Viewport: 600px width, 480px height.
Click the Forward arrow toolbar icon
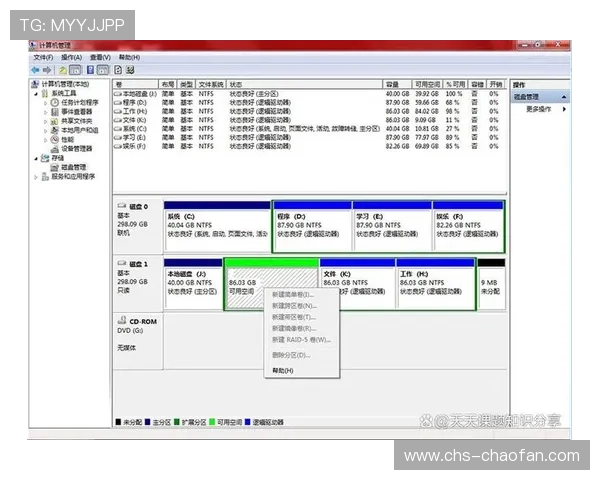pyautogui.click(x=47, y=70)
